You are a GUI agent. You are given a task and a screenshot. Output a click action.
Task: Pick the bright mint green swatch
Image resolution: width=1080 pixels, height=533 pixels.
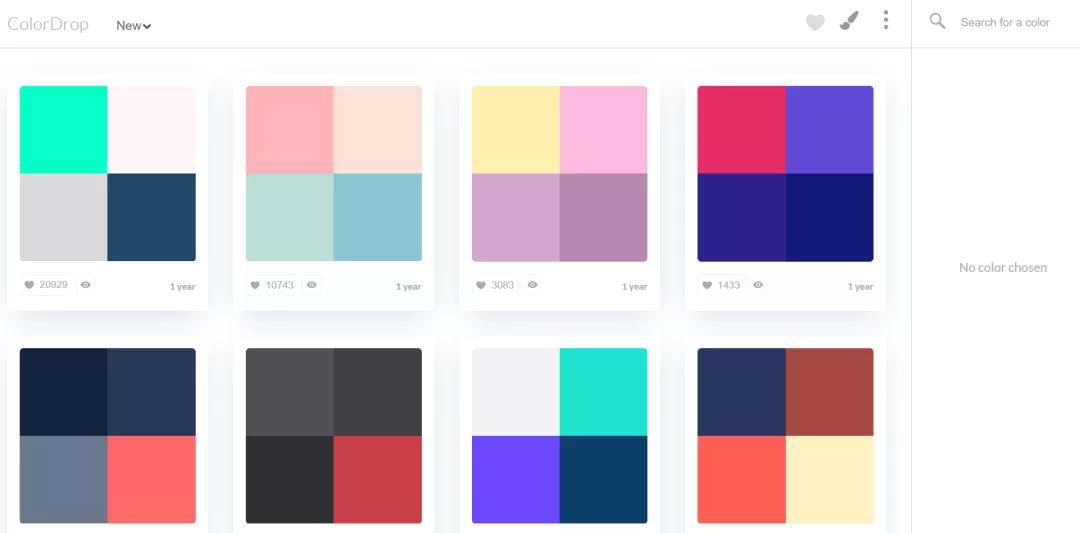(x=63, y=129)
